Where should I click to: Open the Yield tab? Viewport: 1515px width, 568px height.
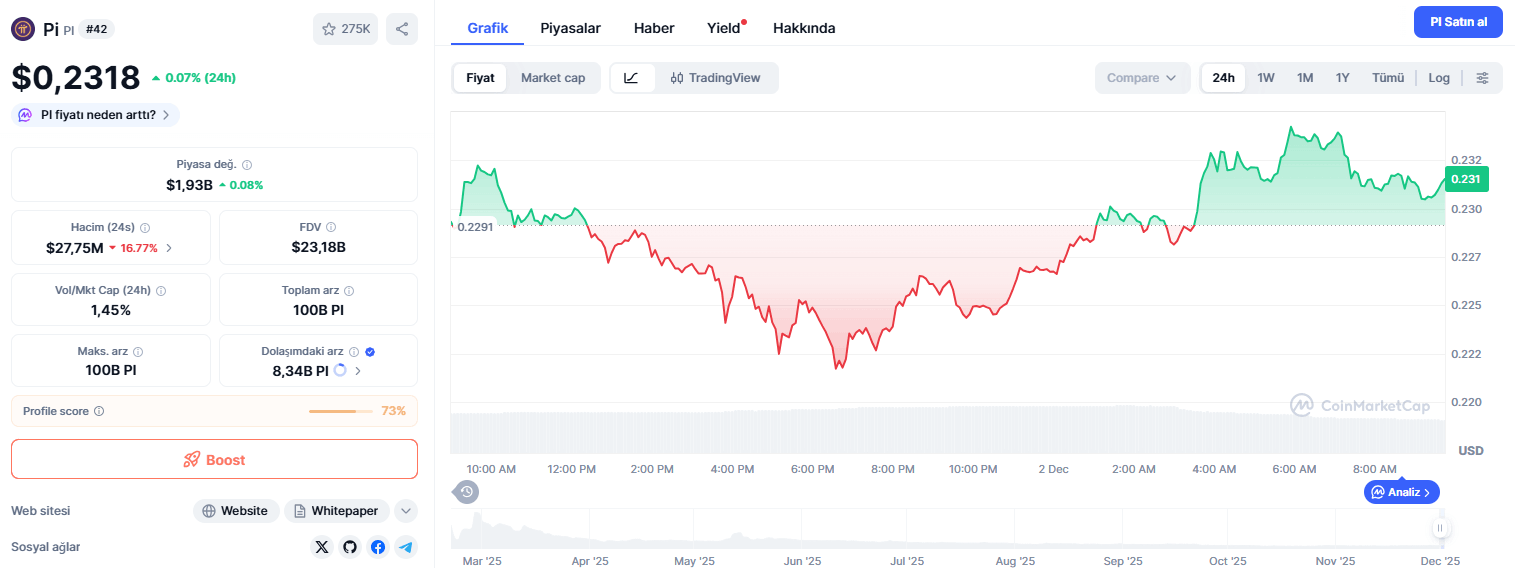(x=724, y=28)
